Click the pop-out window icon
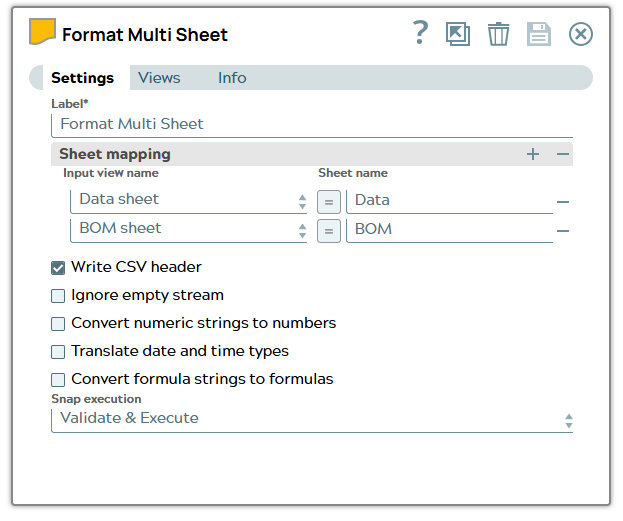Screen dimensions: 623x521 pyautogui.click(x=458, y=34)
